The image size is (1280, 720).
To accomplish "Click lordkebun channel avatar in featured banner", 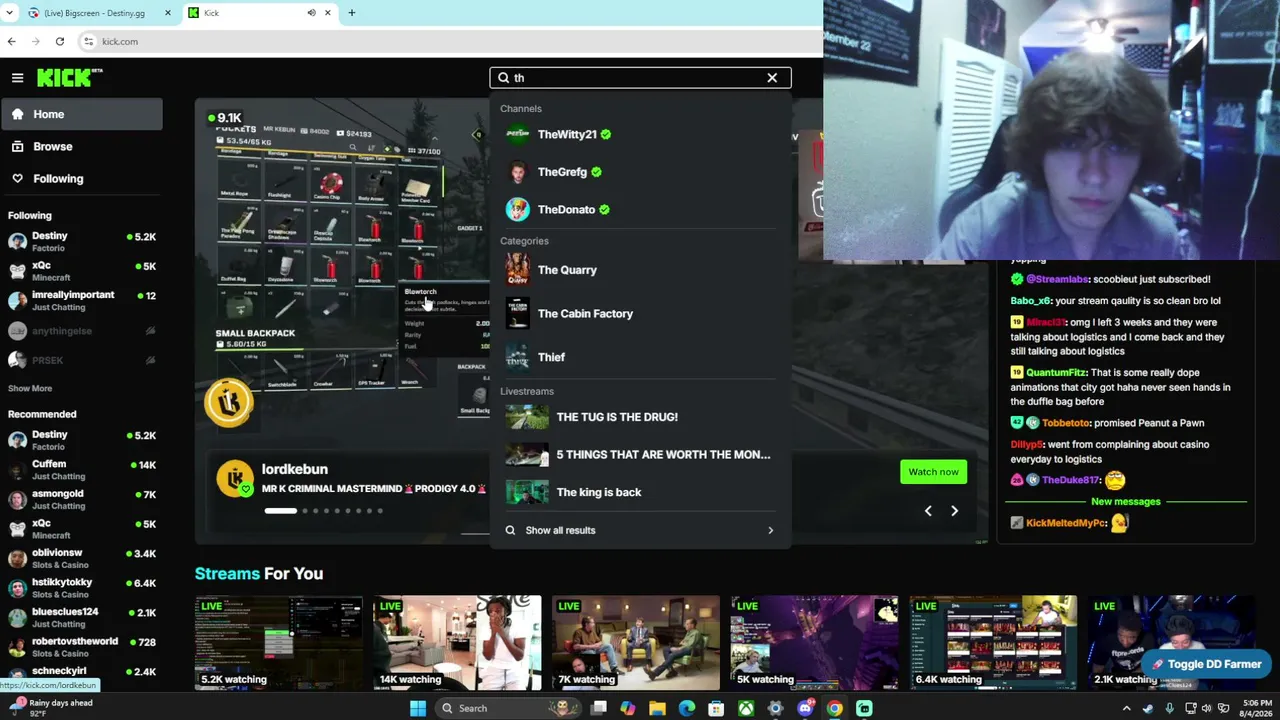I will pos(235,478).
